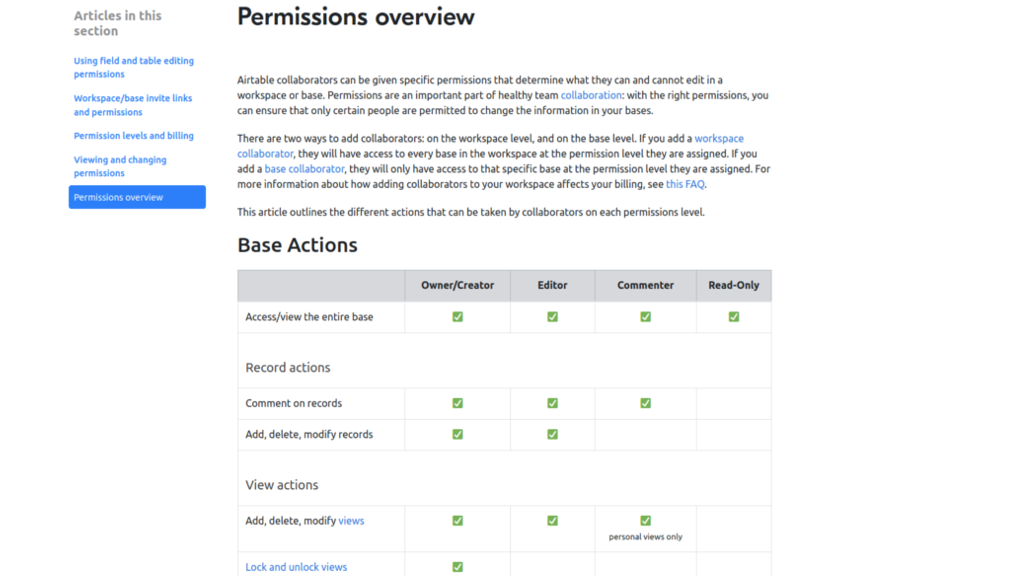Viewport: 1024px width, 576px height.
Task: Follow the collaboration hyperlink in the intro paragraph
Action: point(590,94)
